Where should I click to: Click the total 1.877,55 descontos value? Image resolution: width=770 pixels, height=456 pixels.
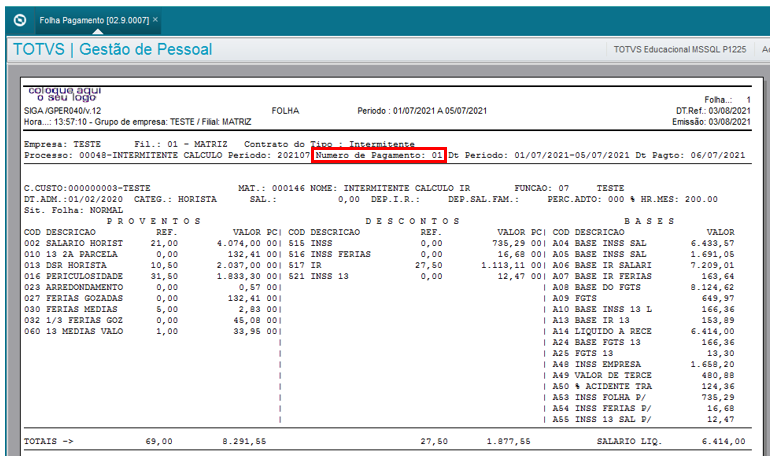509,441
